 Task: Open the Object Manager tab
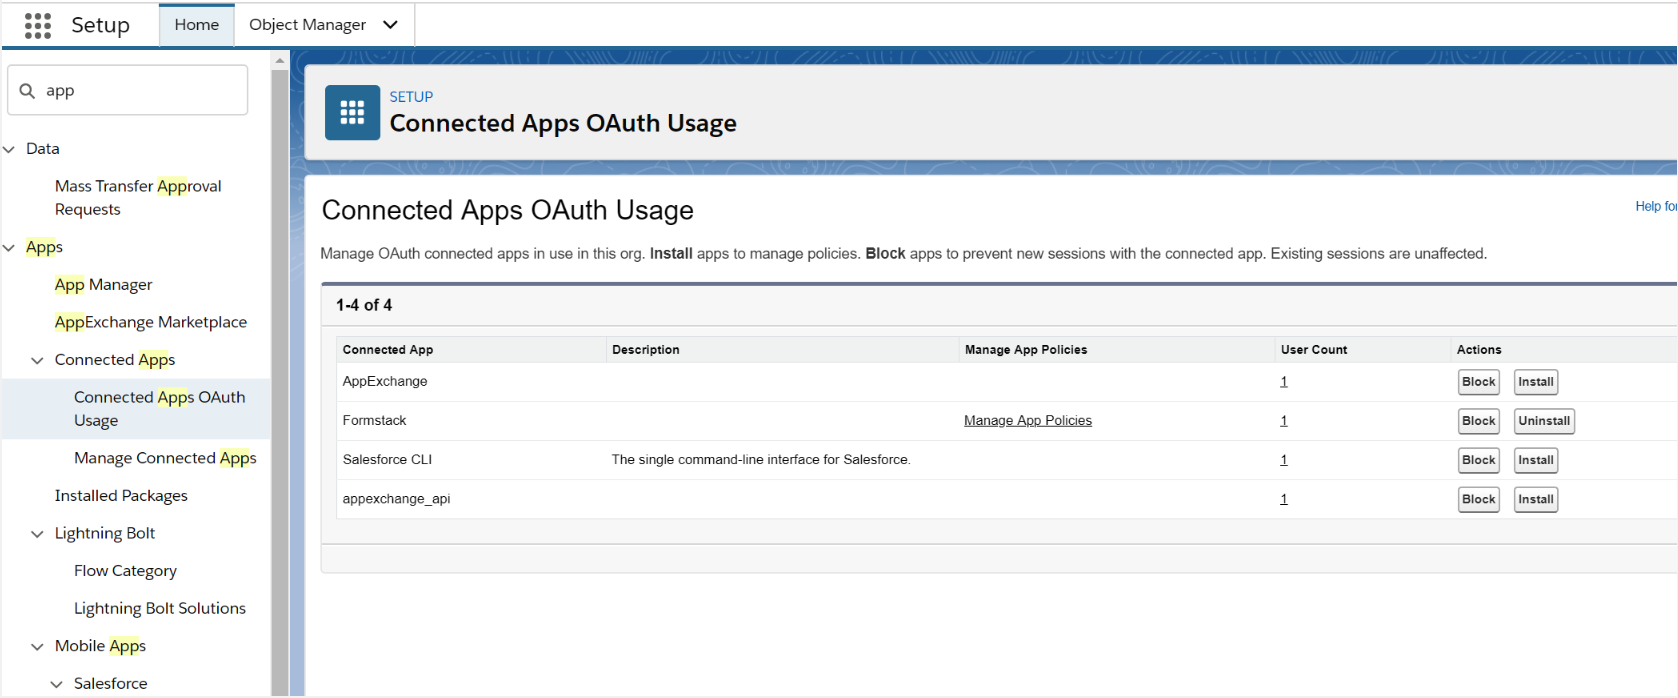click(x=307, y=25)
